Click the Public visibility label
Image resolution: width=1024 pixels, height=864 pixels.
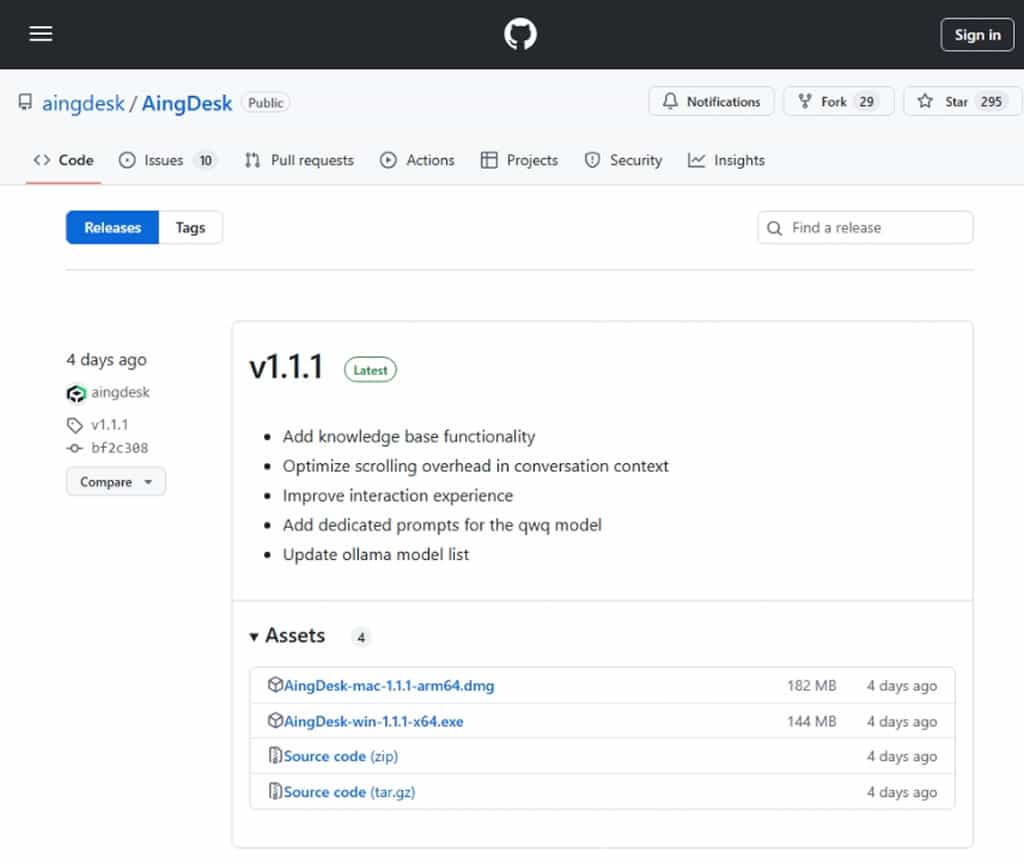click(265, 103)
